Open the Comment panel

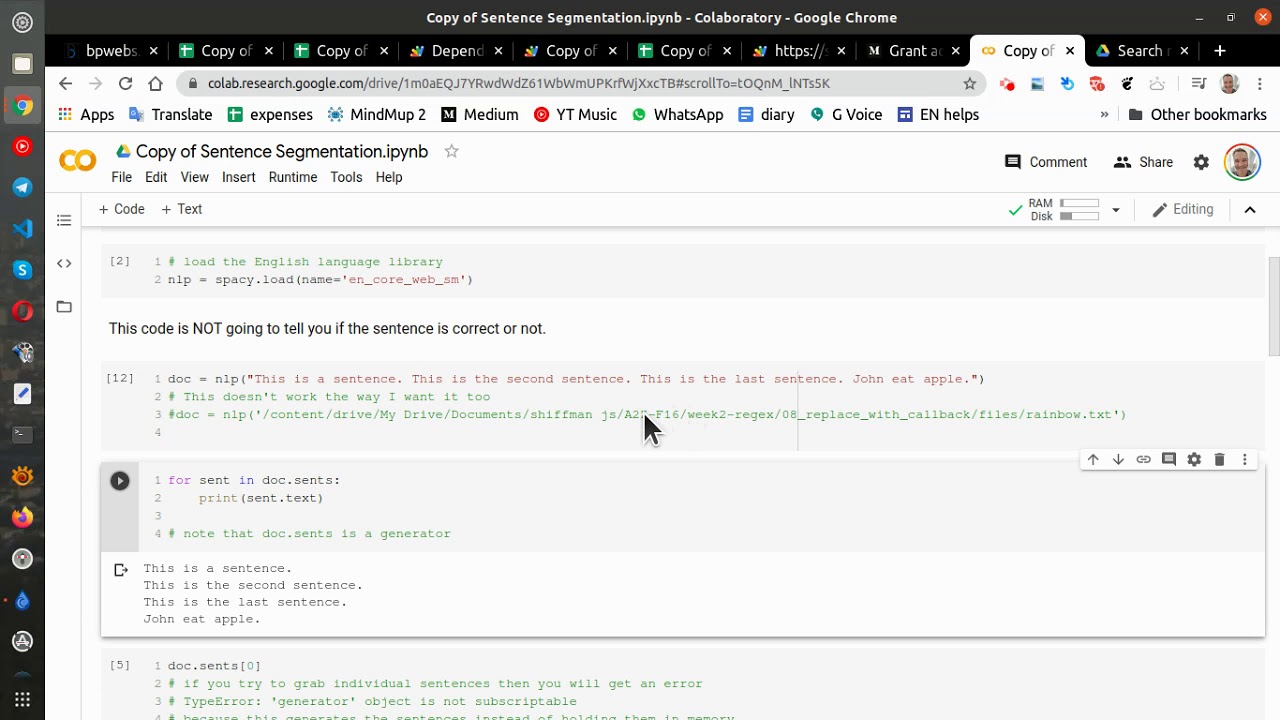(1045, 162)
